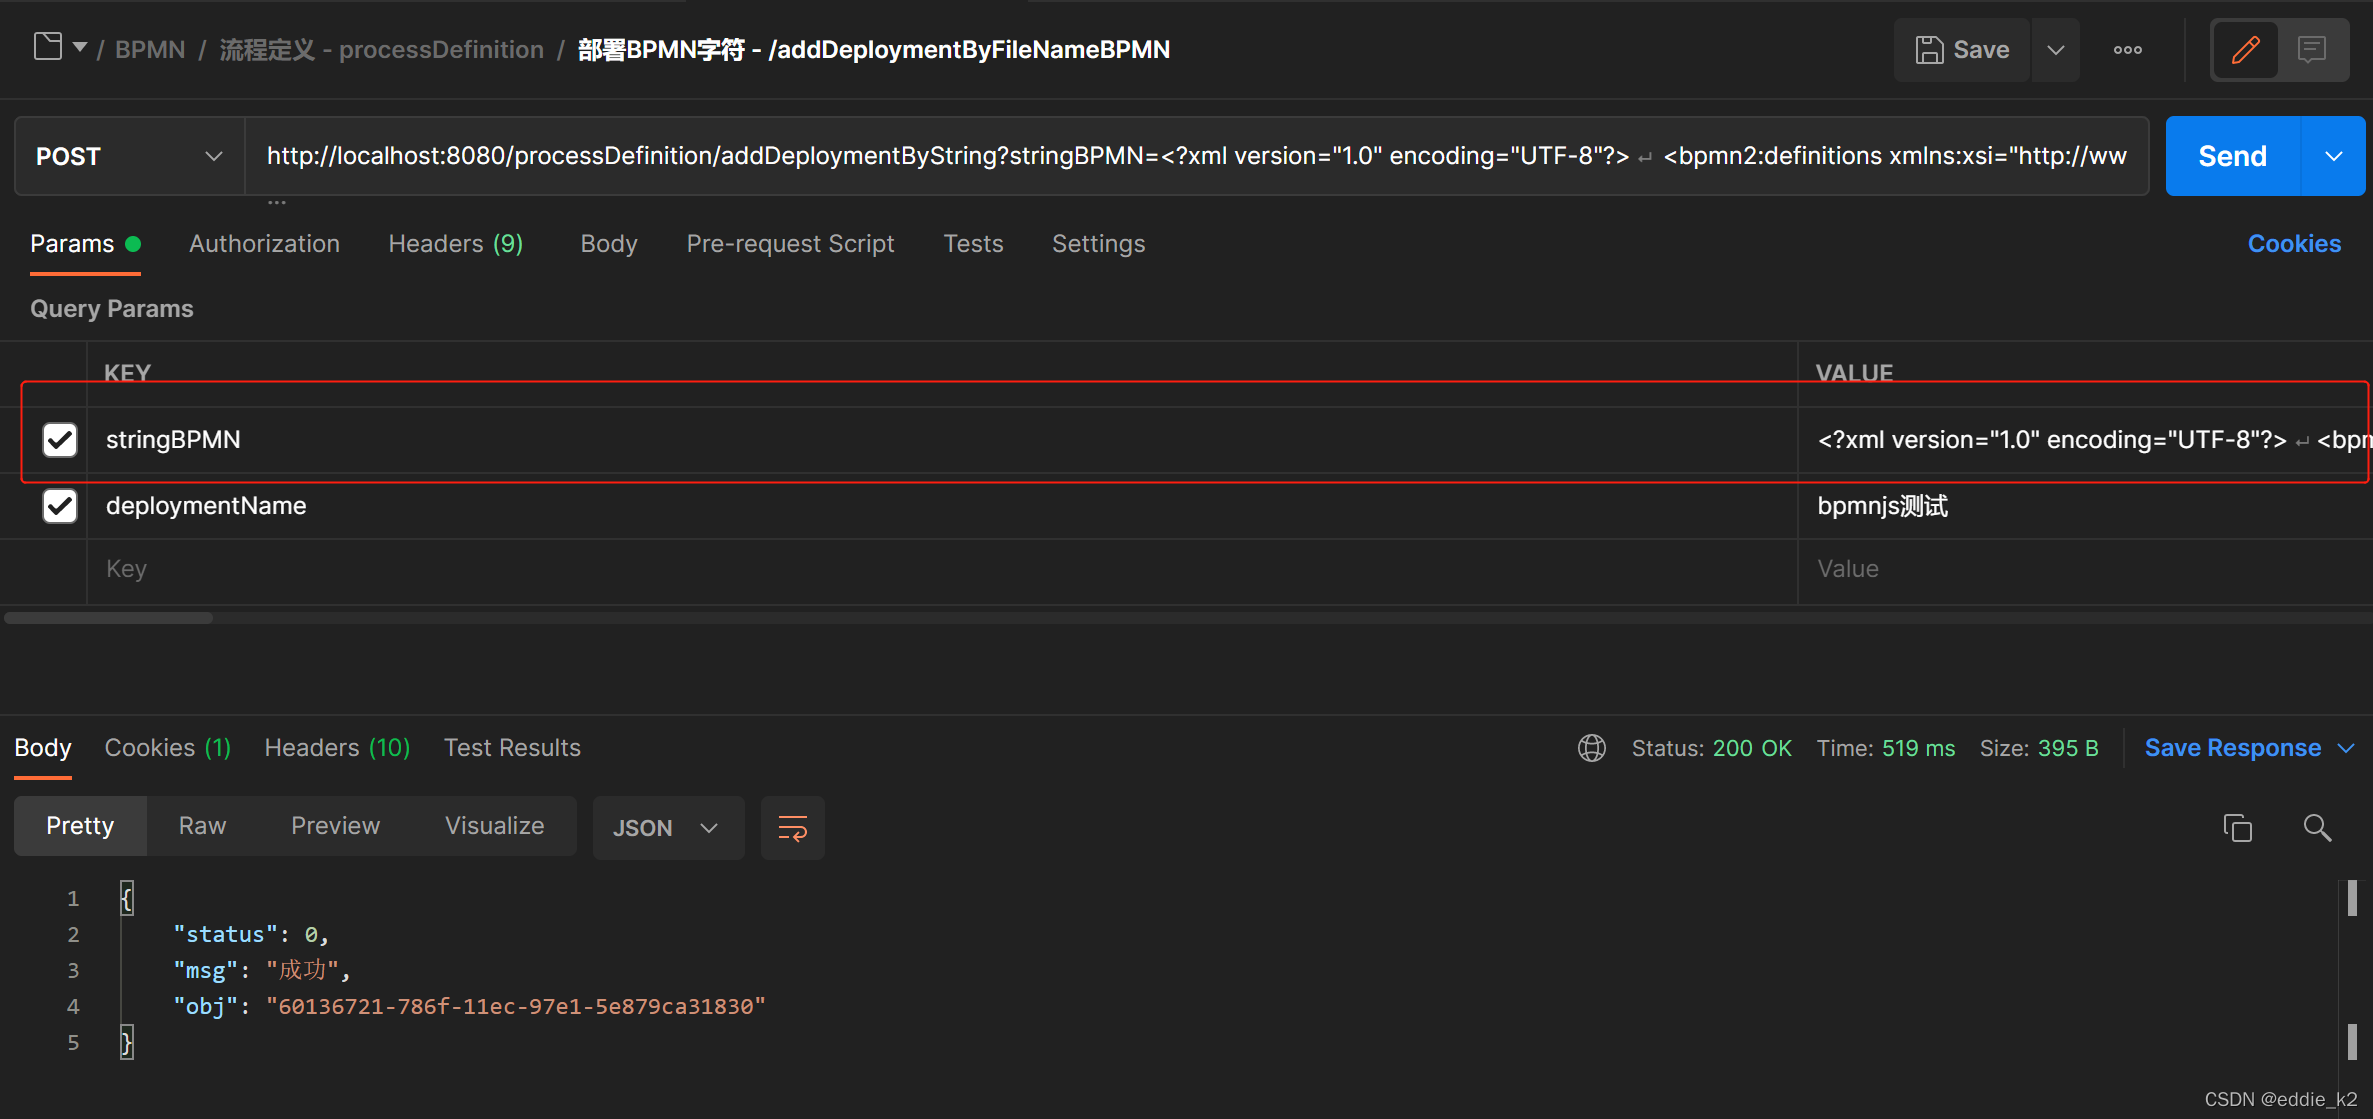Uncheck the stringBPMN parameter checkbox
Screen dimensions: 2373x1119
click(x=60, y=440)
